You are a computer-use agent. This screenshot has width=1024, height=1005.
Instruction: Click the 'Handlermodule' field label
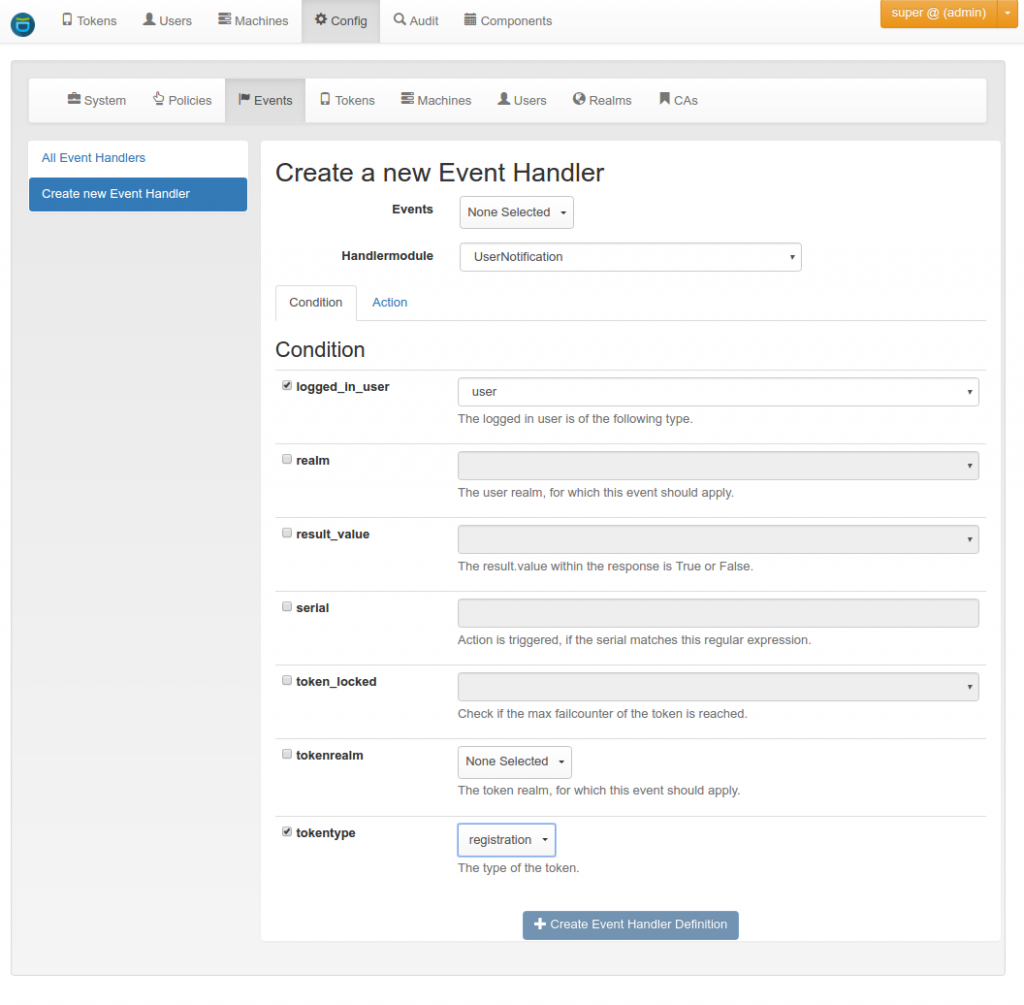click(x=387, y=256)
